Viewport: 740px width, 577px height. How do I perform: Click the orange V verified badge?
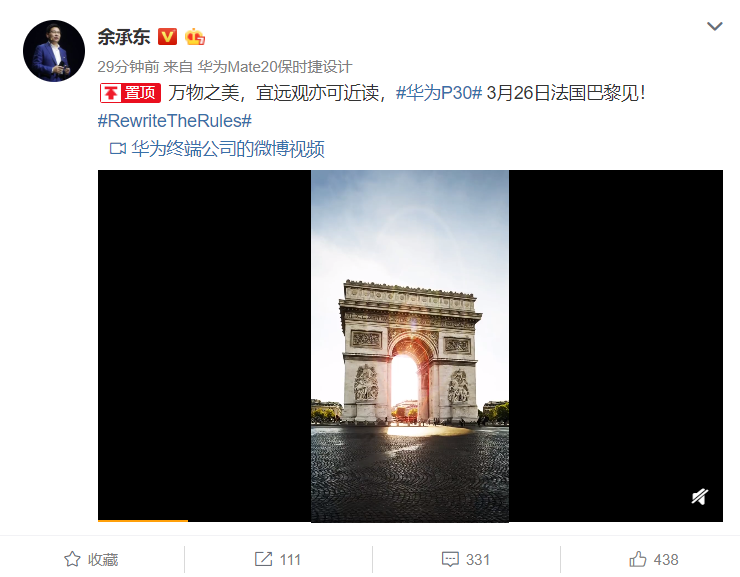pos(167,37)
